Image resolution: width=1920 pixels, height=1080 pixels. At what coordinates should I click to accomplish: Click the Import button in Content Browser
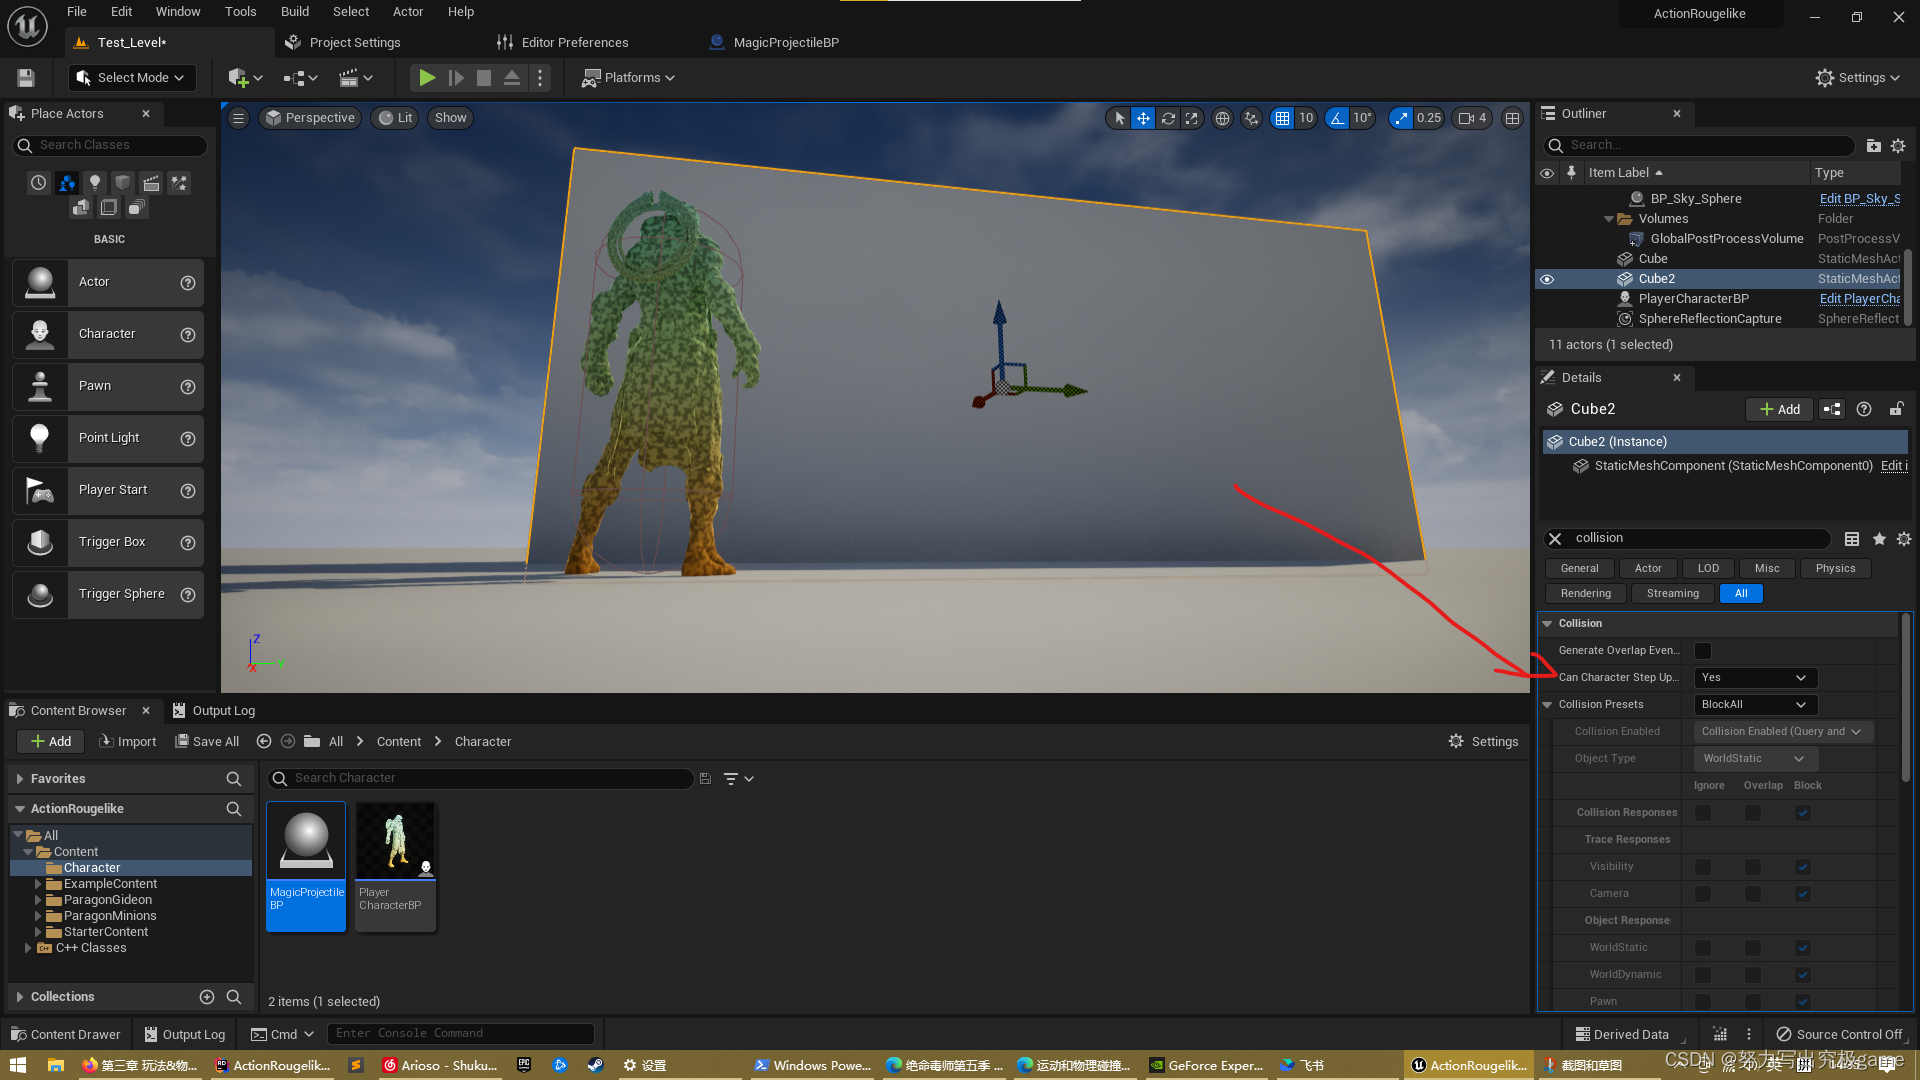[x=127, y=742]
